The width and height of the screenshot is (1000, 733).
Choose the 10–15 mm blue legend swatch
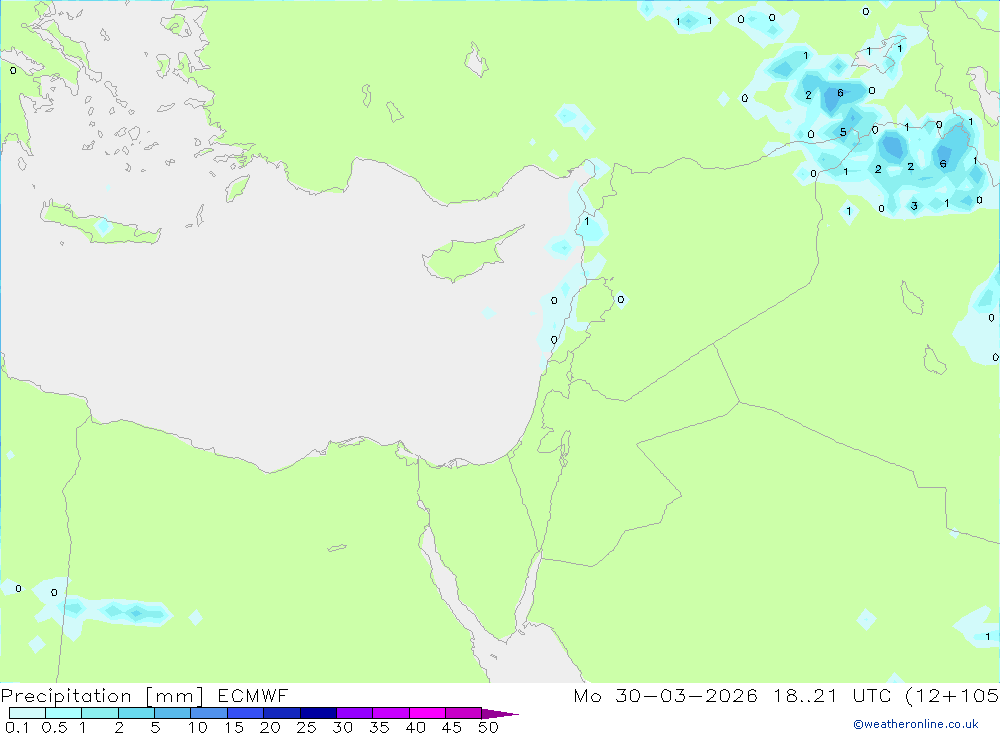tap(209, 713)
